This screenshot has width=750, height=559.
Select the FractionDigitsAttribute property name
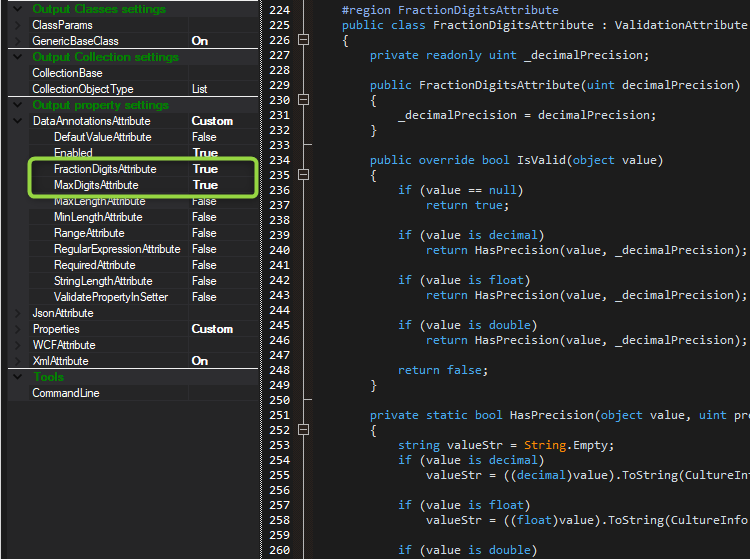tap(105, 169)
